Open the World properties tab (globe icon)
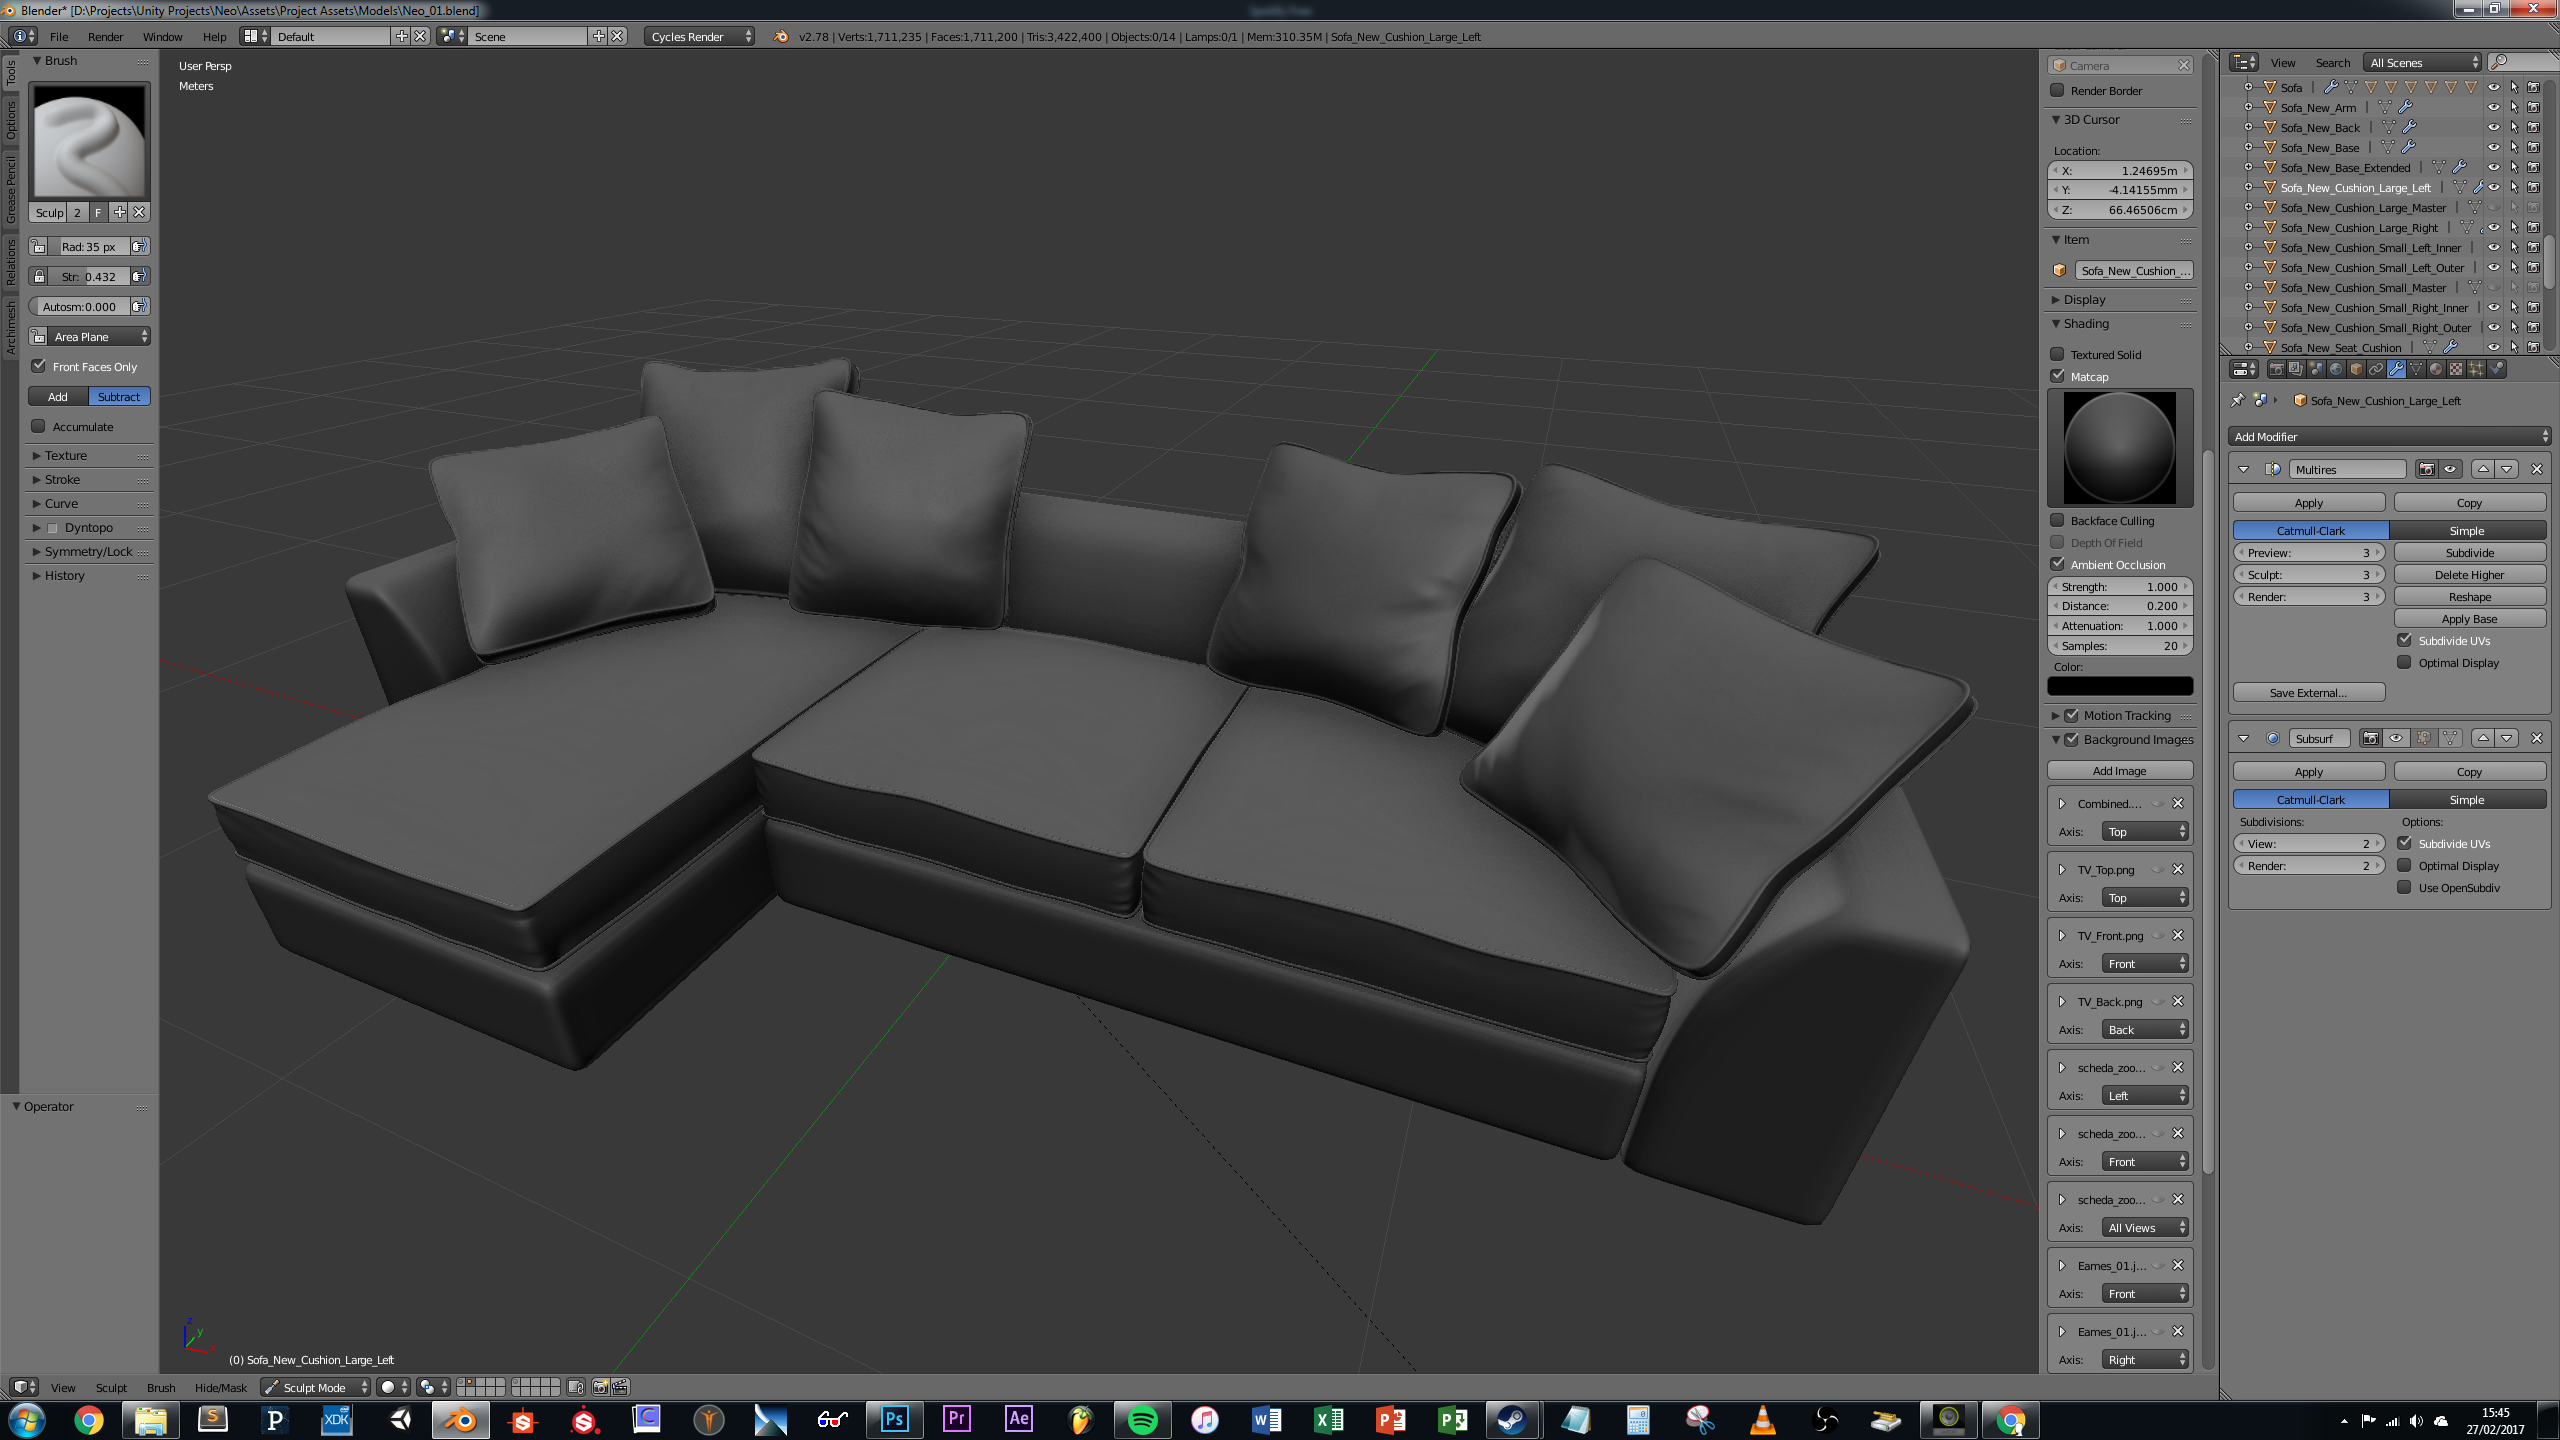 coord(2336,369)
